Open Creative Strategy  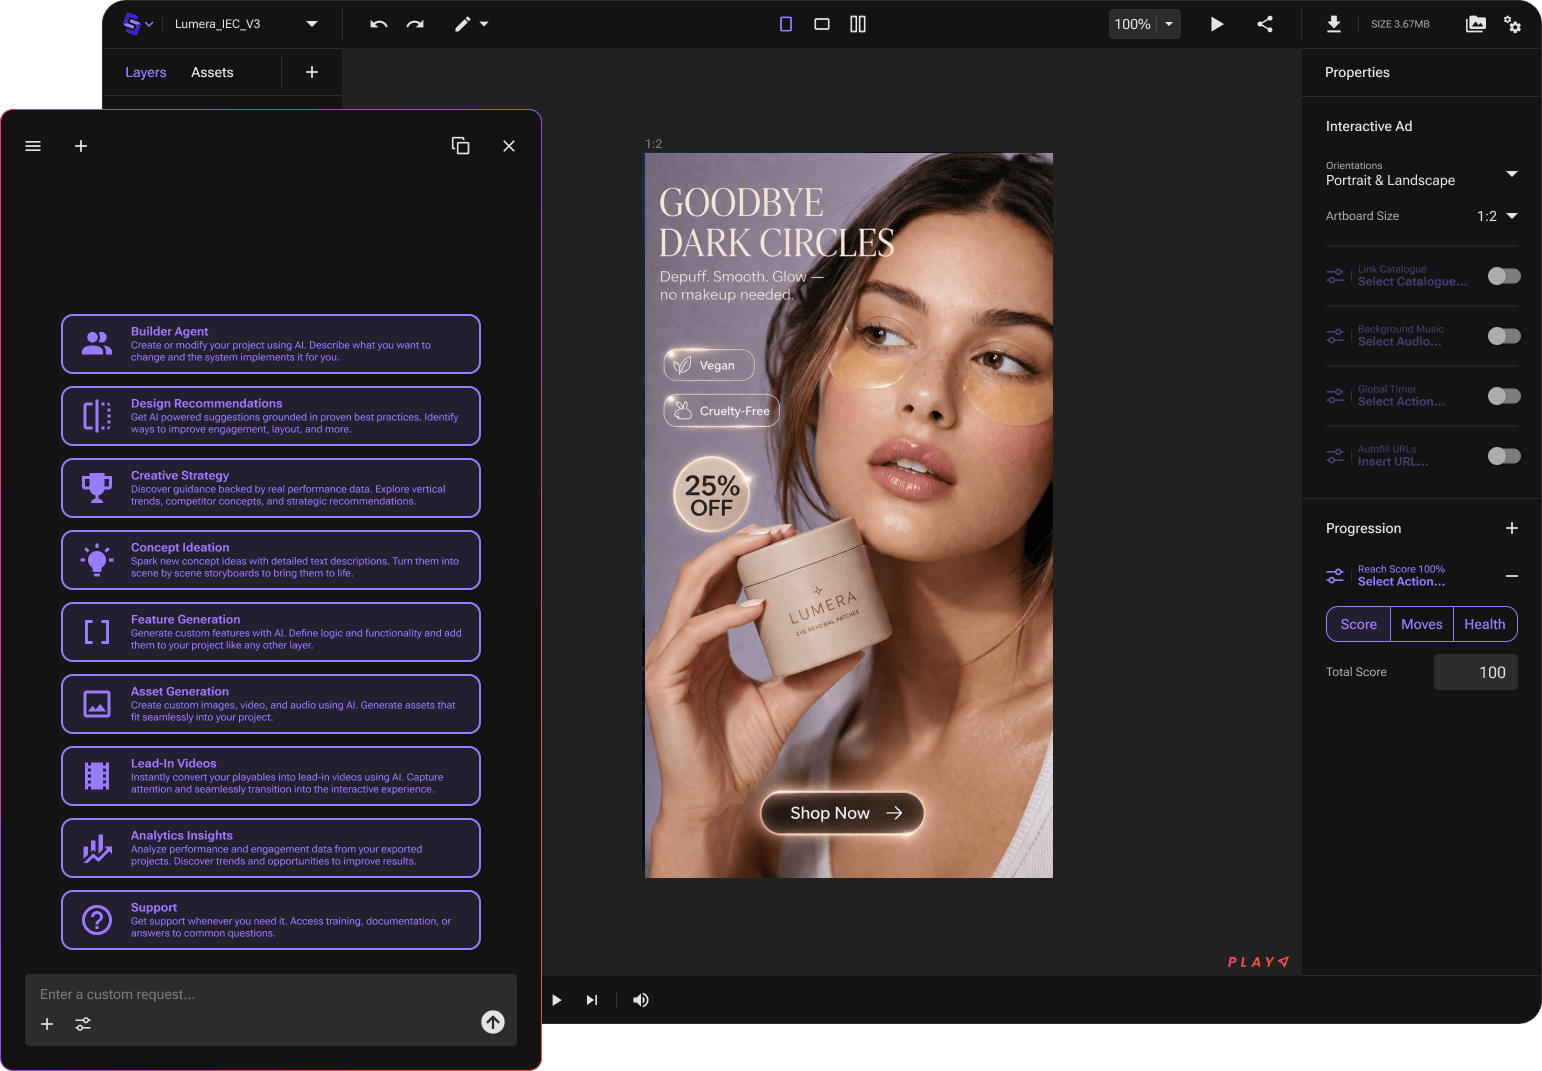click(x=271, y=488)
